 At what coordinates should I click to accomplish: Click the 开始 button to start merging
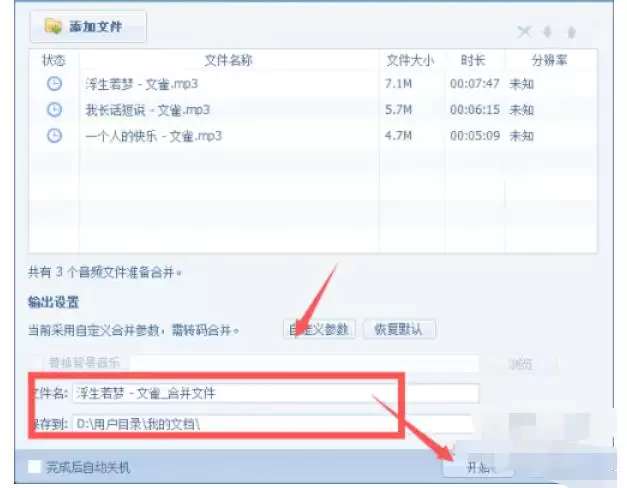coord(478,466)
